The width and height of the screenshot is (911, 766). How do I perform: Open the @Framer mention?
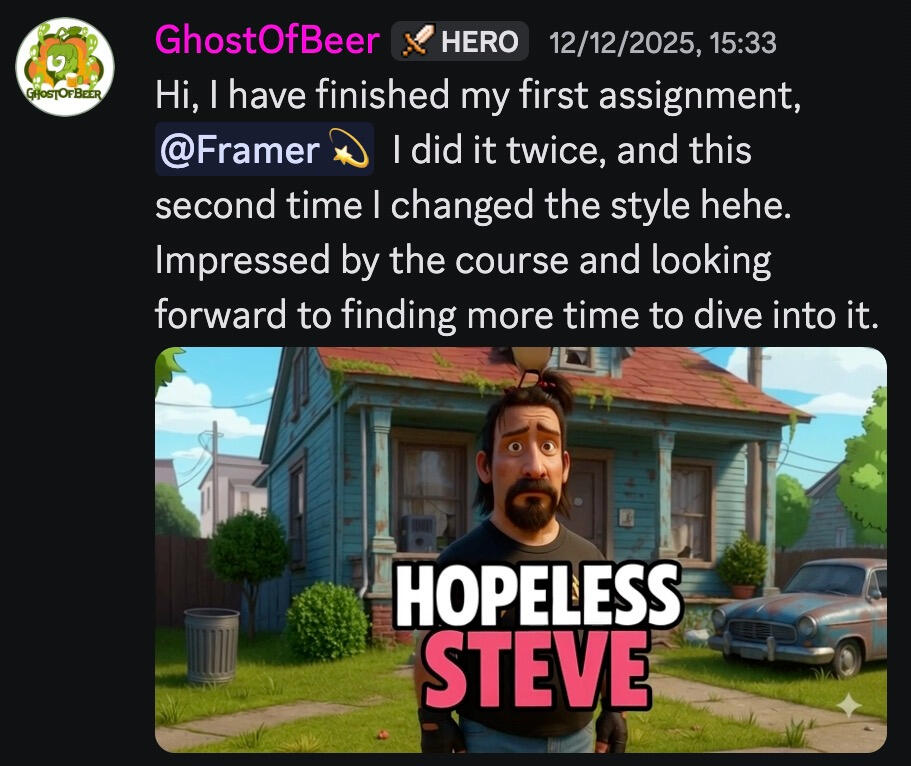(x=264, y=149)
